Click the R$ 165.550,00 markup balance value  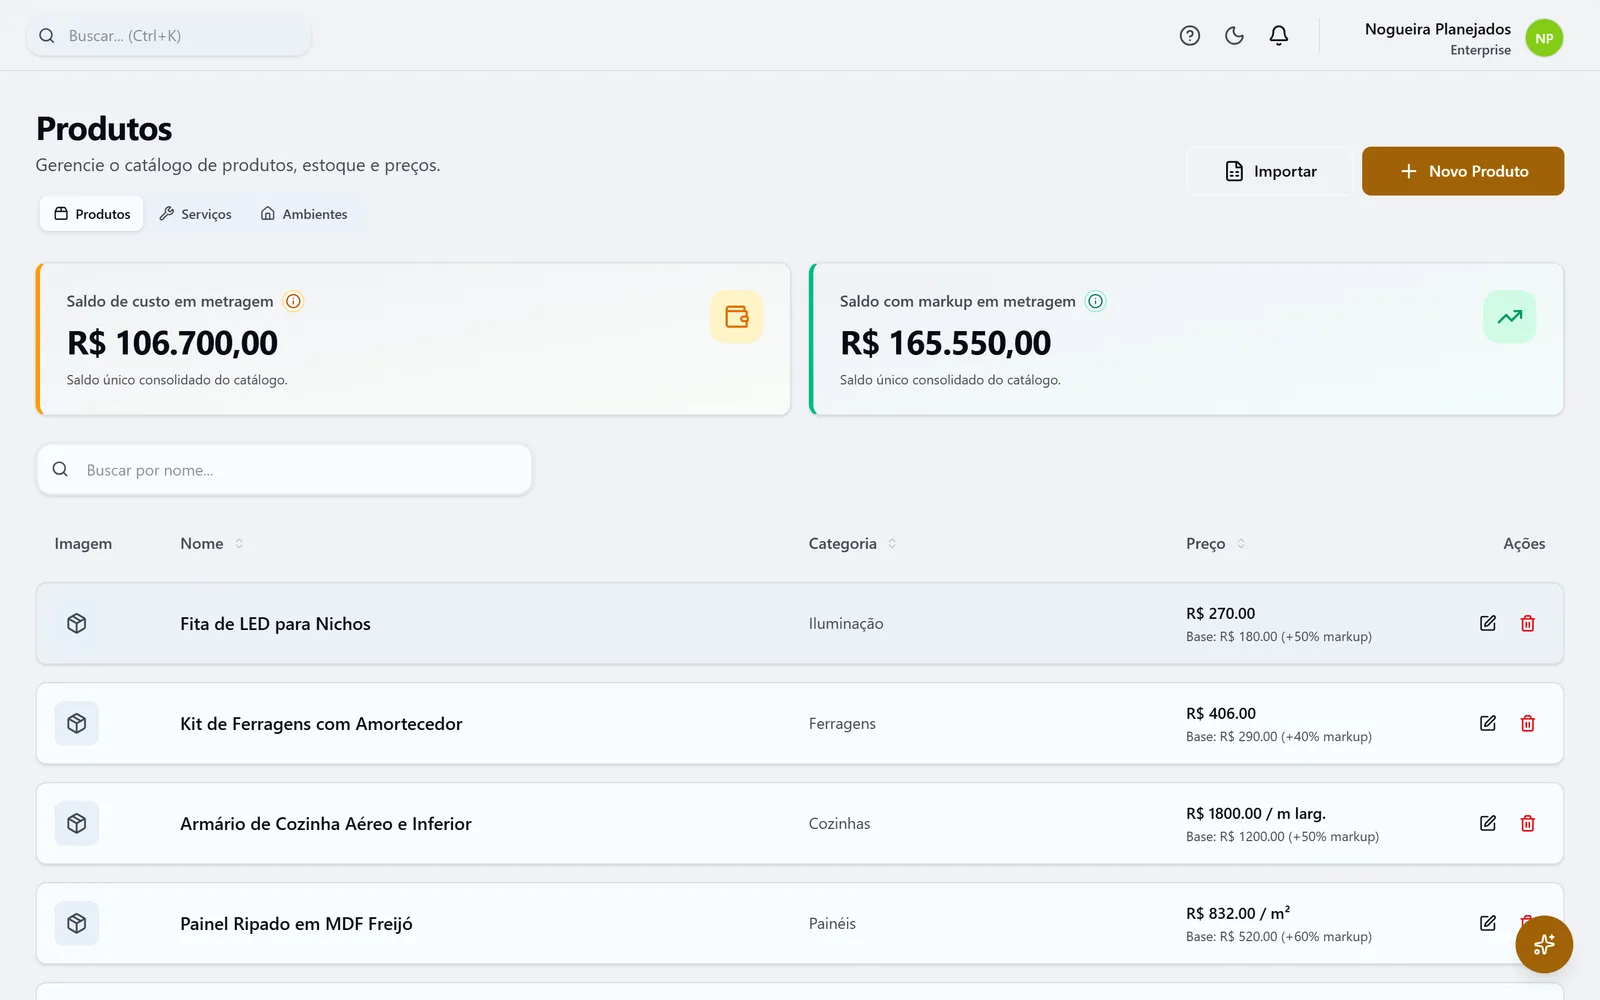[x=945, y=343]
